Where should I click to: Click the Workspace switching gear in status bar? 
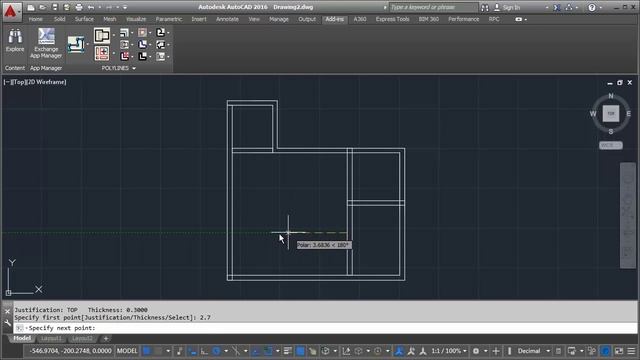476,351
